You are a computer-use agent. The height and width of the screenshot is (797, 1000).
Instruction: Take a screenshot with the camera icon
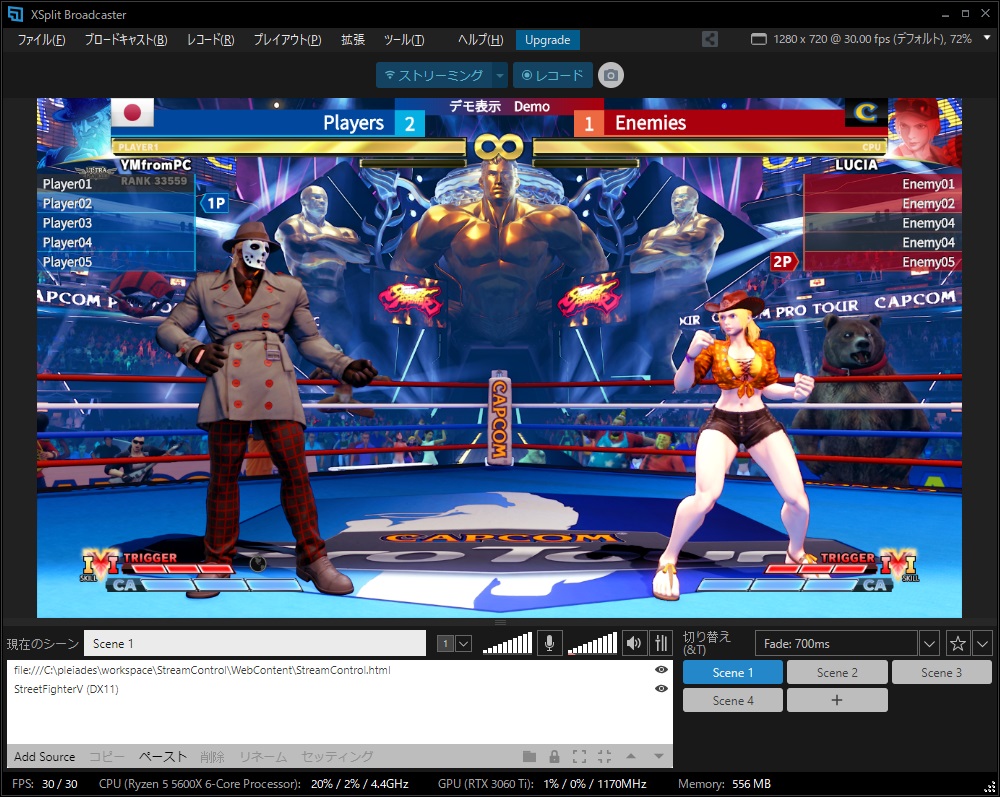(610, 75)
